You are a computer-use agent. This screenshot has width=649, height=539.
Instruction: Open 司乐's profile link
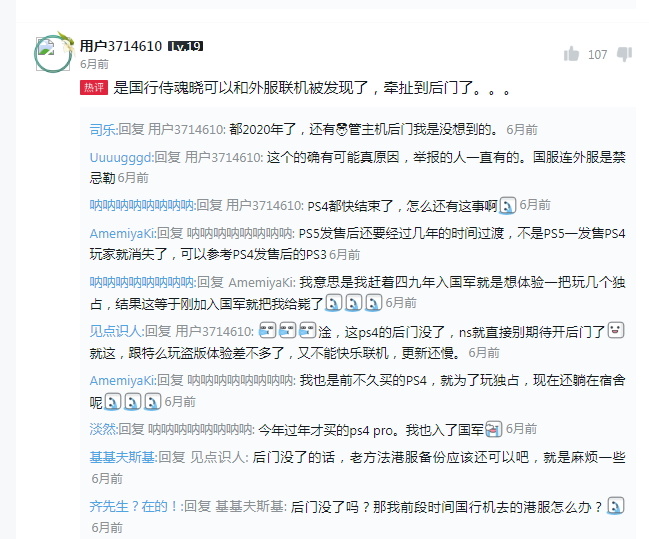click(103, 130)
